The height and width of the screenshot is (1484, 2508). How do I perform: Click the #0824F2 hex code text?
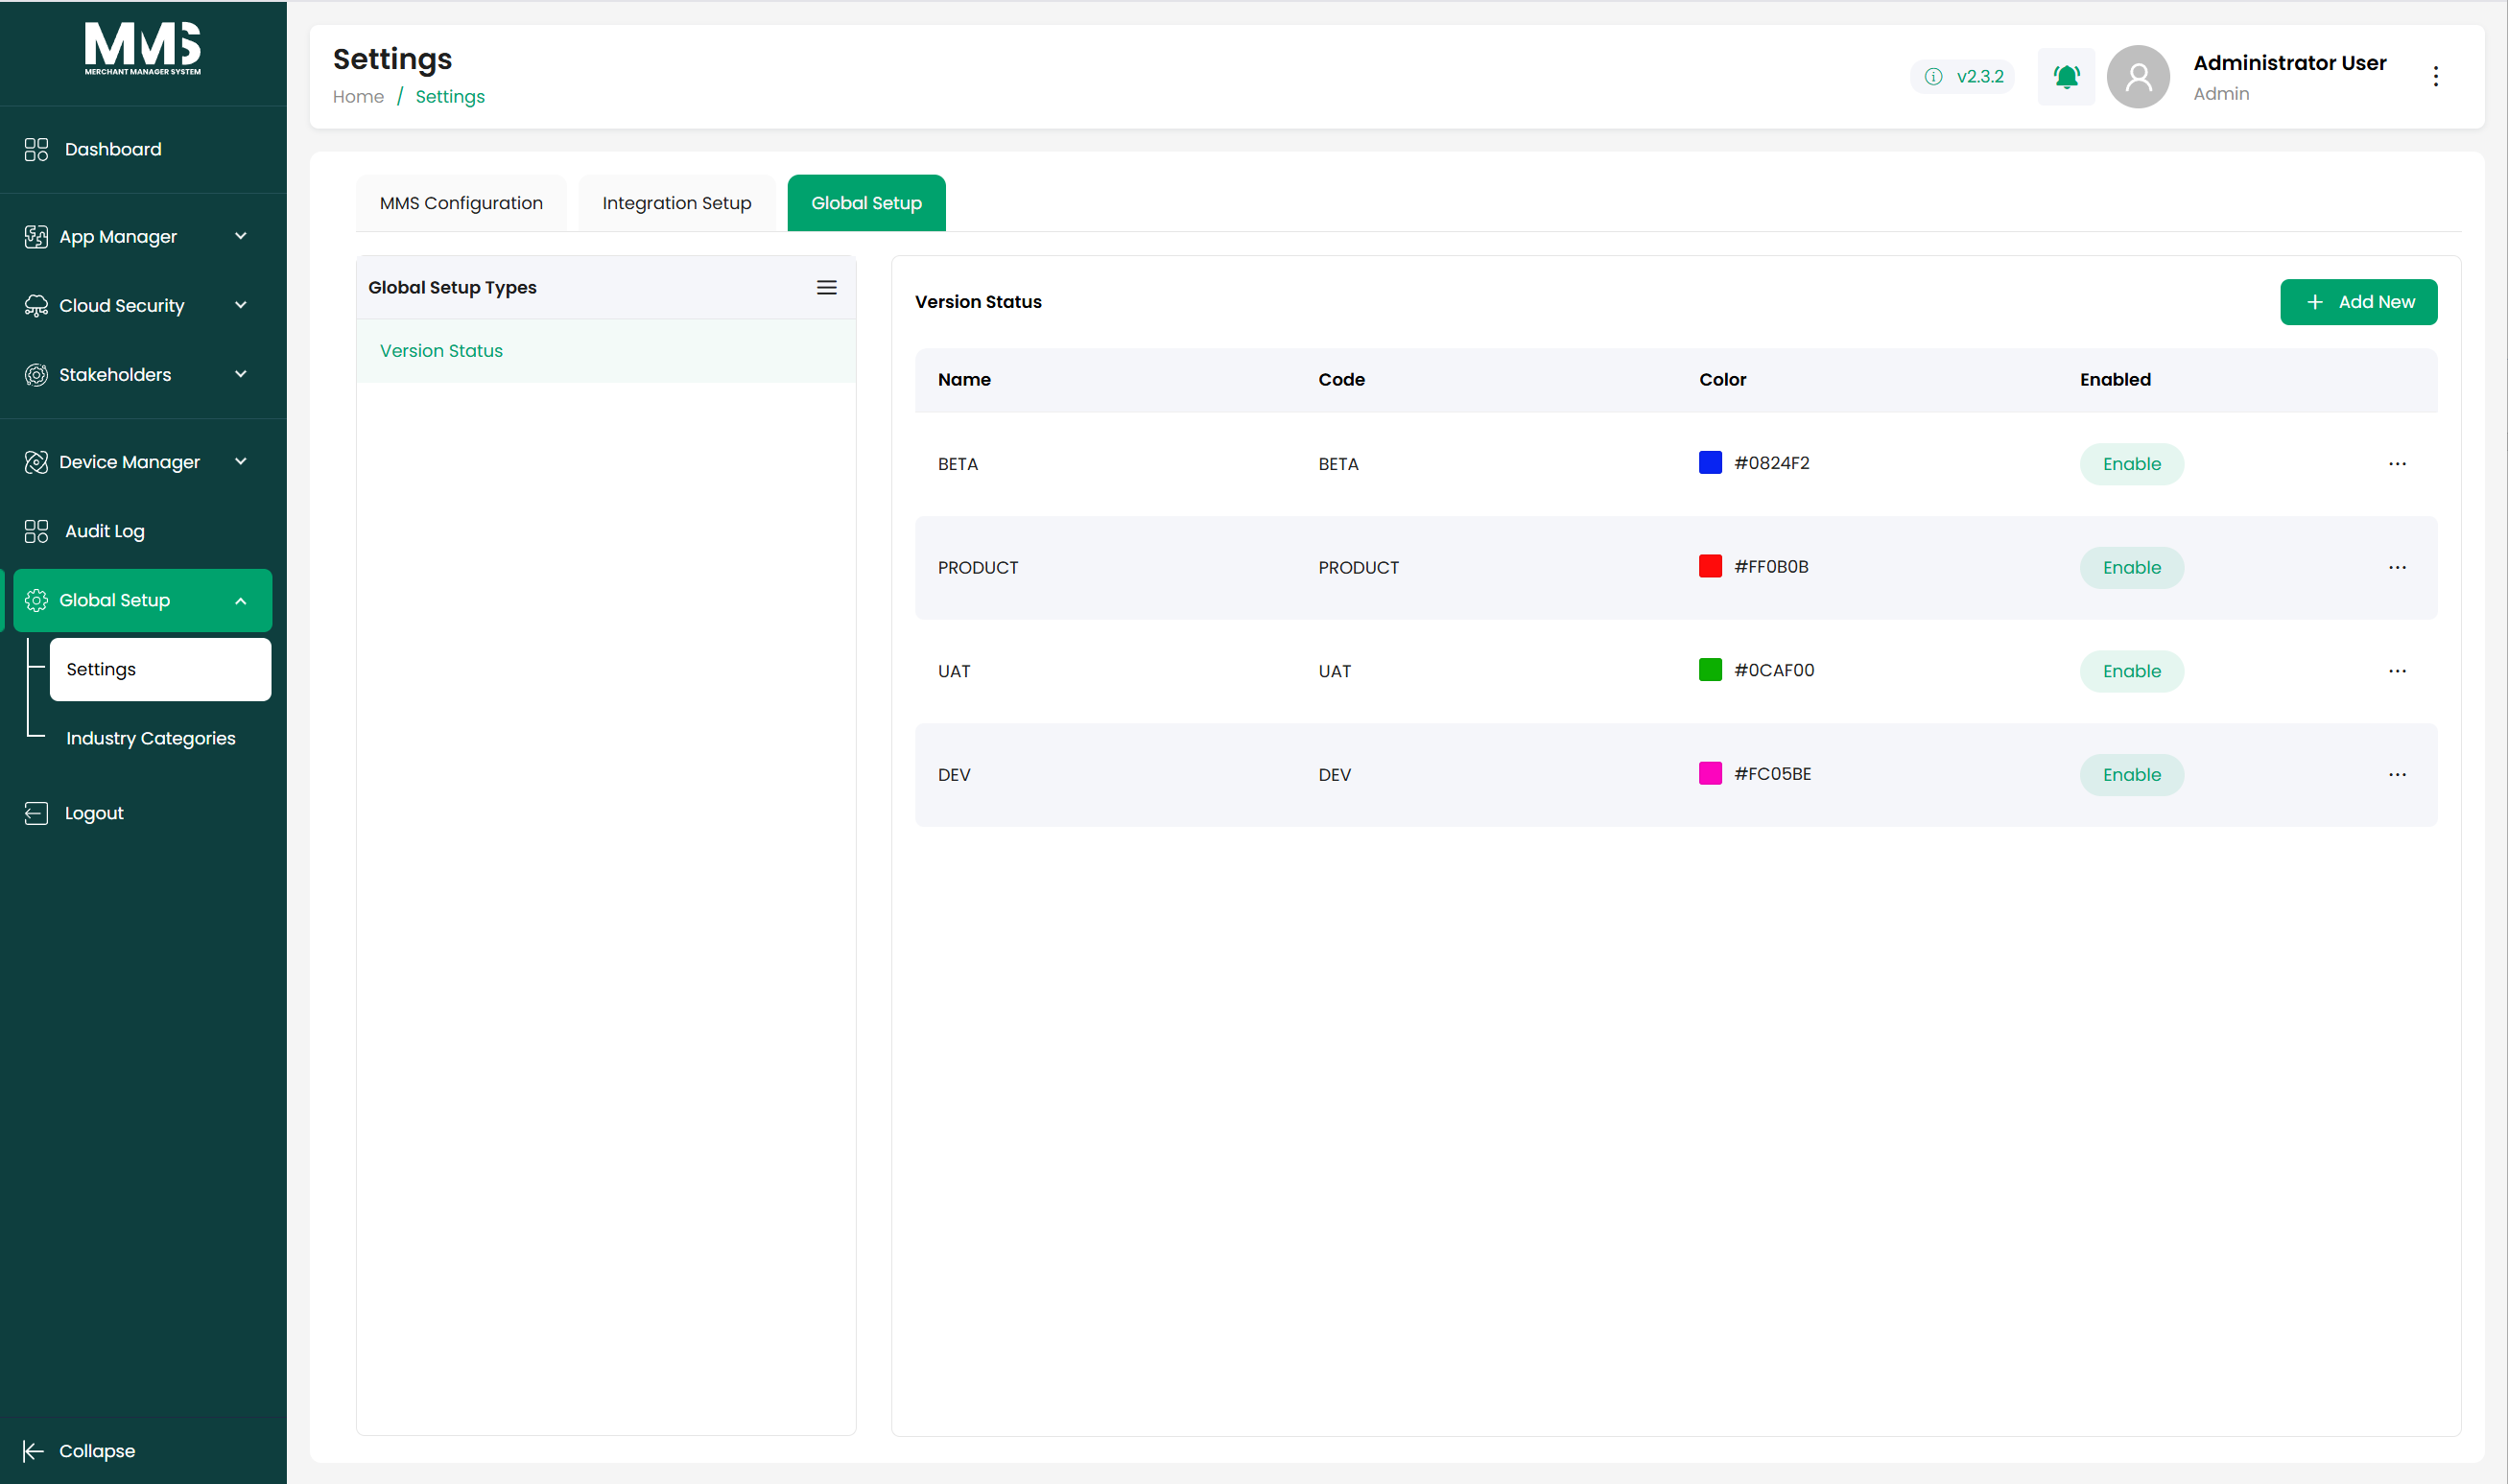[x=1771, y=463]
